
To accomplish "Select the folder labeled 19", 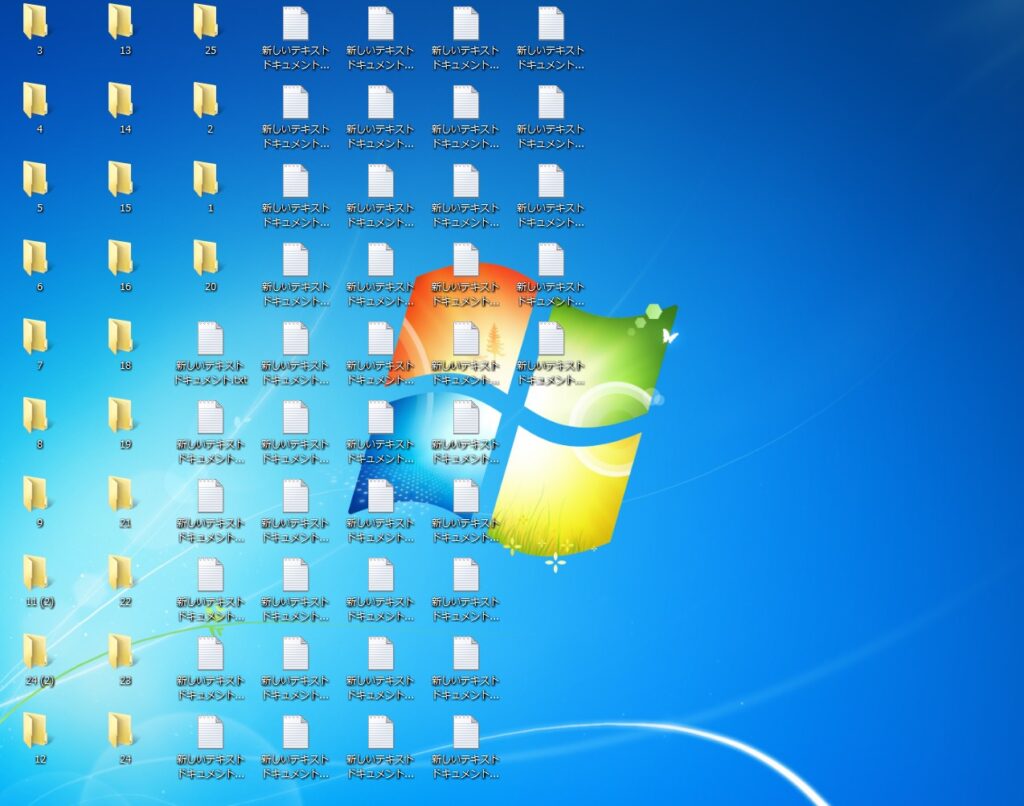I will pyautogui.click(x=121, y=416).
